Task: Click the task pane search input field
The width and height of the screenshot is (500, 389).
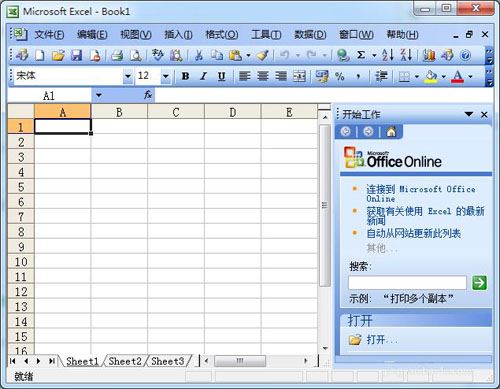Action: tap(407, 283)
